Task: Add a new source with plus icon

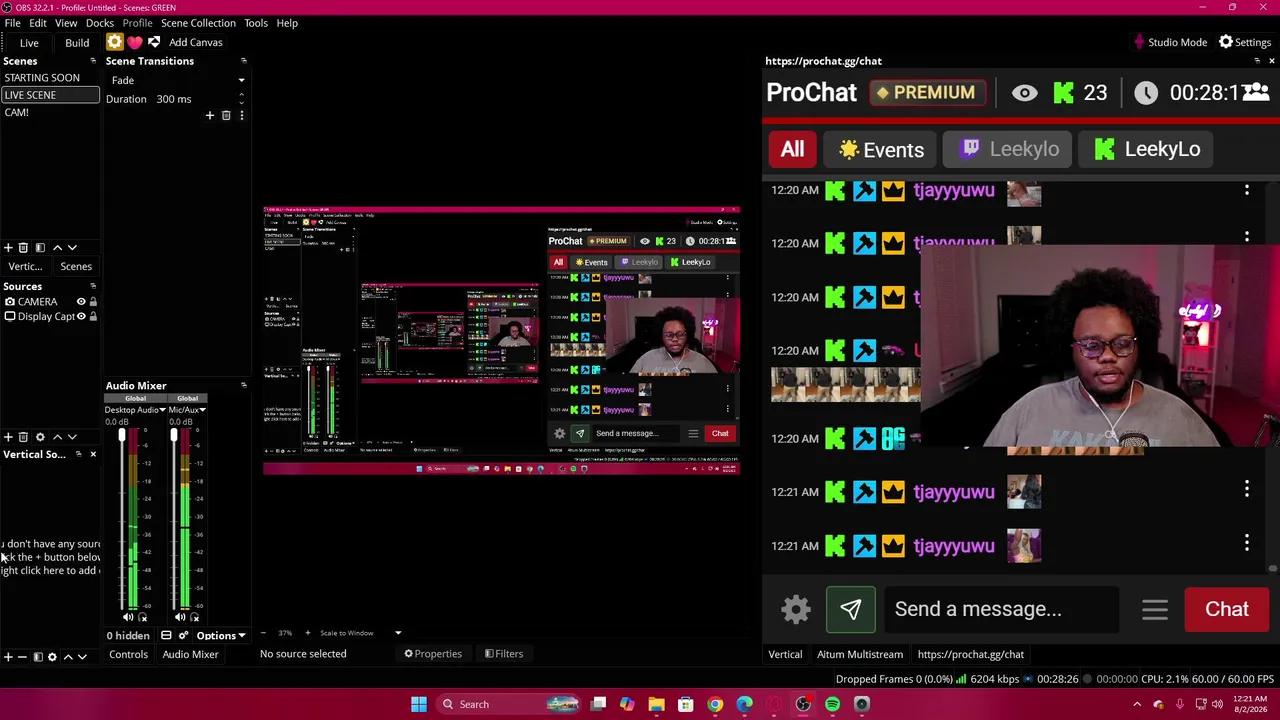Action: pos(8,437)
